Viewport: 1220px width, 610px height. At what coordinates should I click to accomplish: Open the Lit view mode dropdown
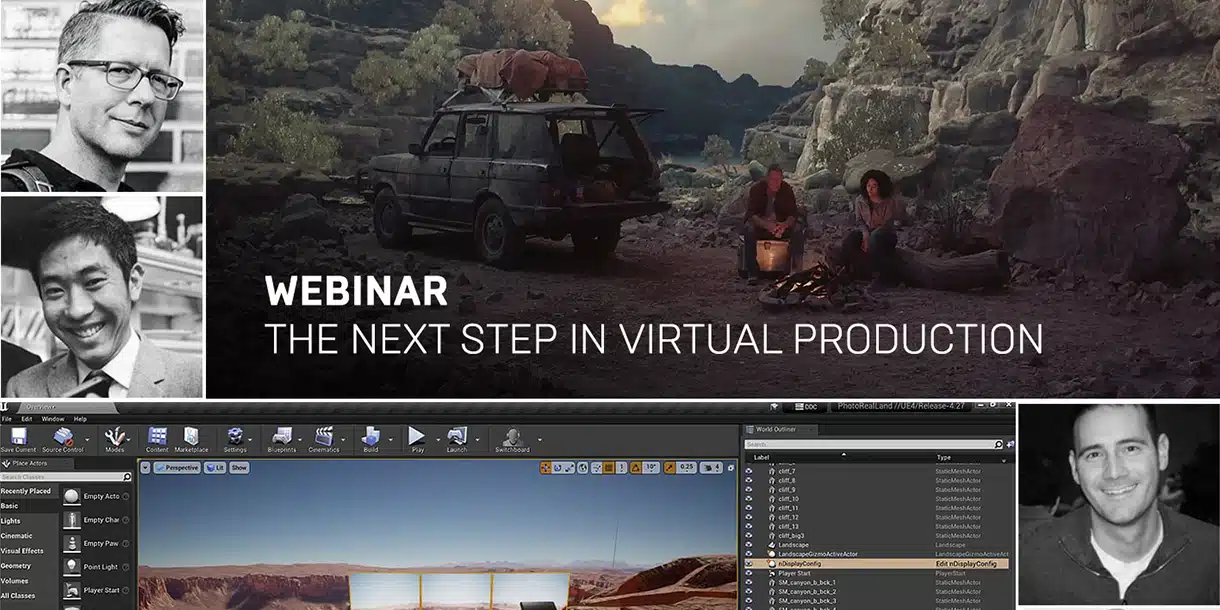coord(215,467)
